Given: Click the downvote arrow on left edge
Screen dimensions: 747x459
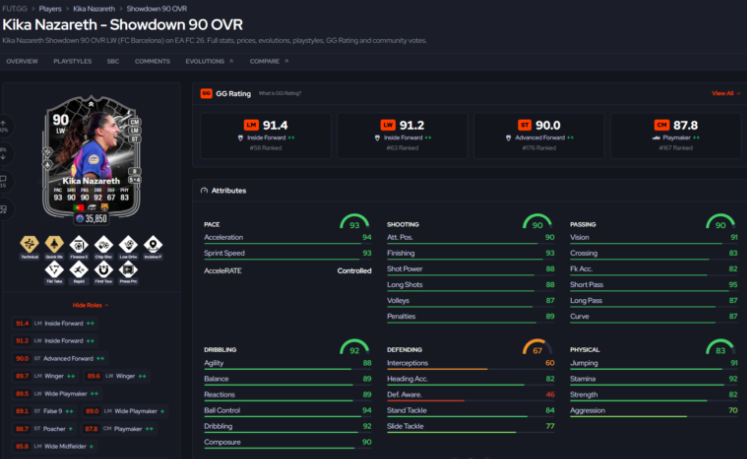Looking at the screenshot, I should (x=3, y=156).
